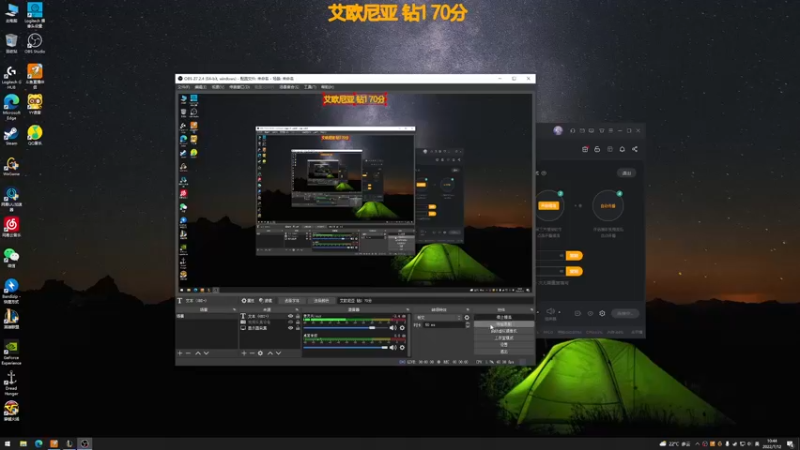Open View menu in OBS
The height and width of the screenshot is (450, 800).
point(218,87)
